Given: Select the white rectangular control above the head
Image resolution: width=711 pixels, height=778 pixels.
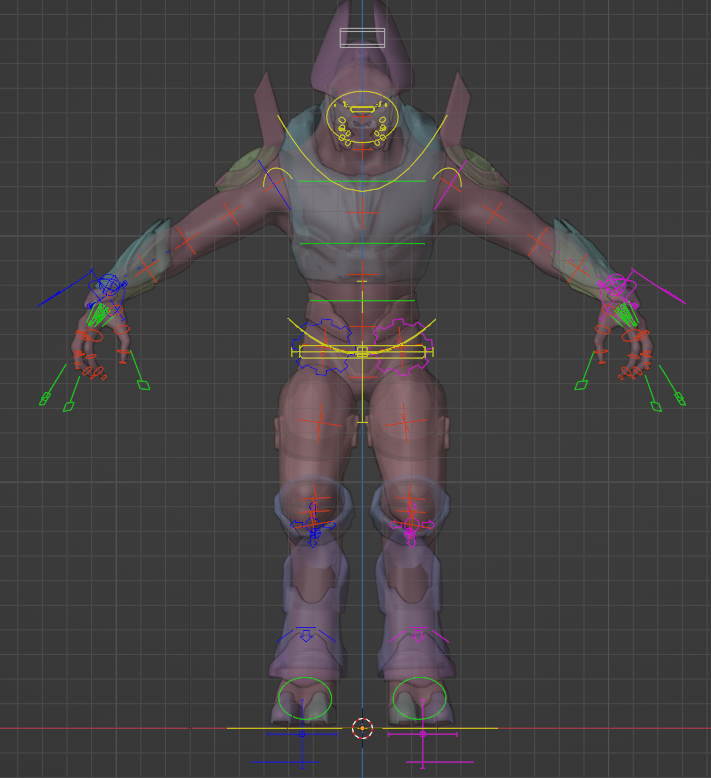Looking at the screenshot, I should click(x=362, y=38).
